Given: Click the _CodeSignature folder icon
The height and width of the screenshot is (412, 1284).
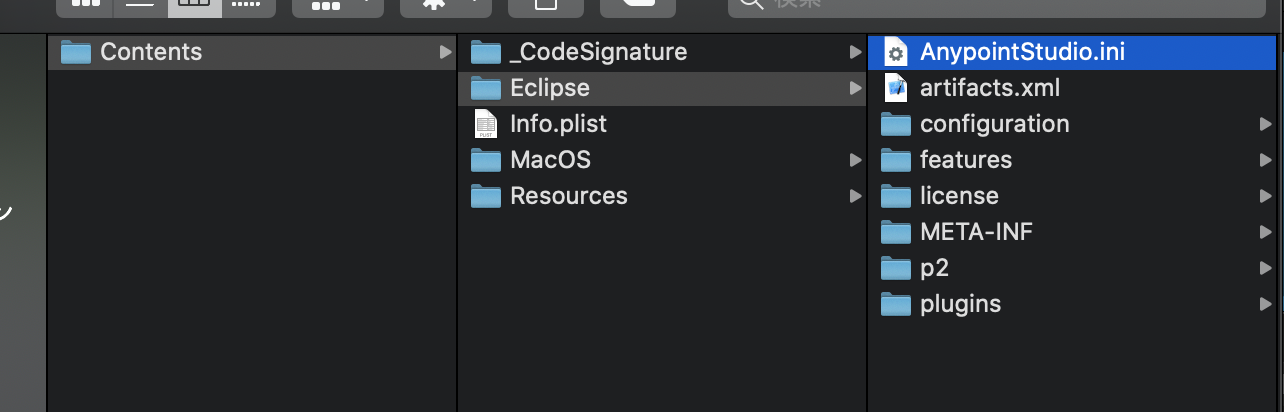Looking at the screenshot, I should coord(486,52).
